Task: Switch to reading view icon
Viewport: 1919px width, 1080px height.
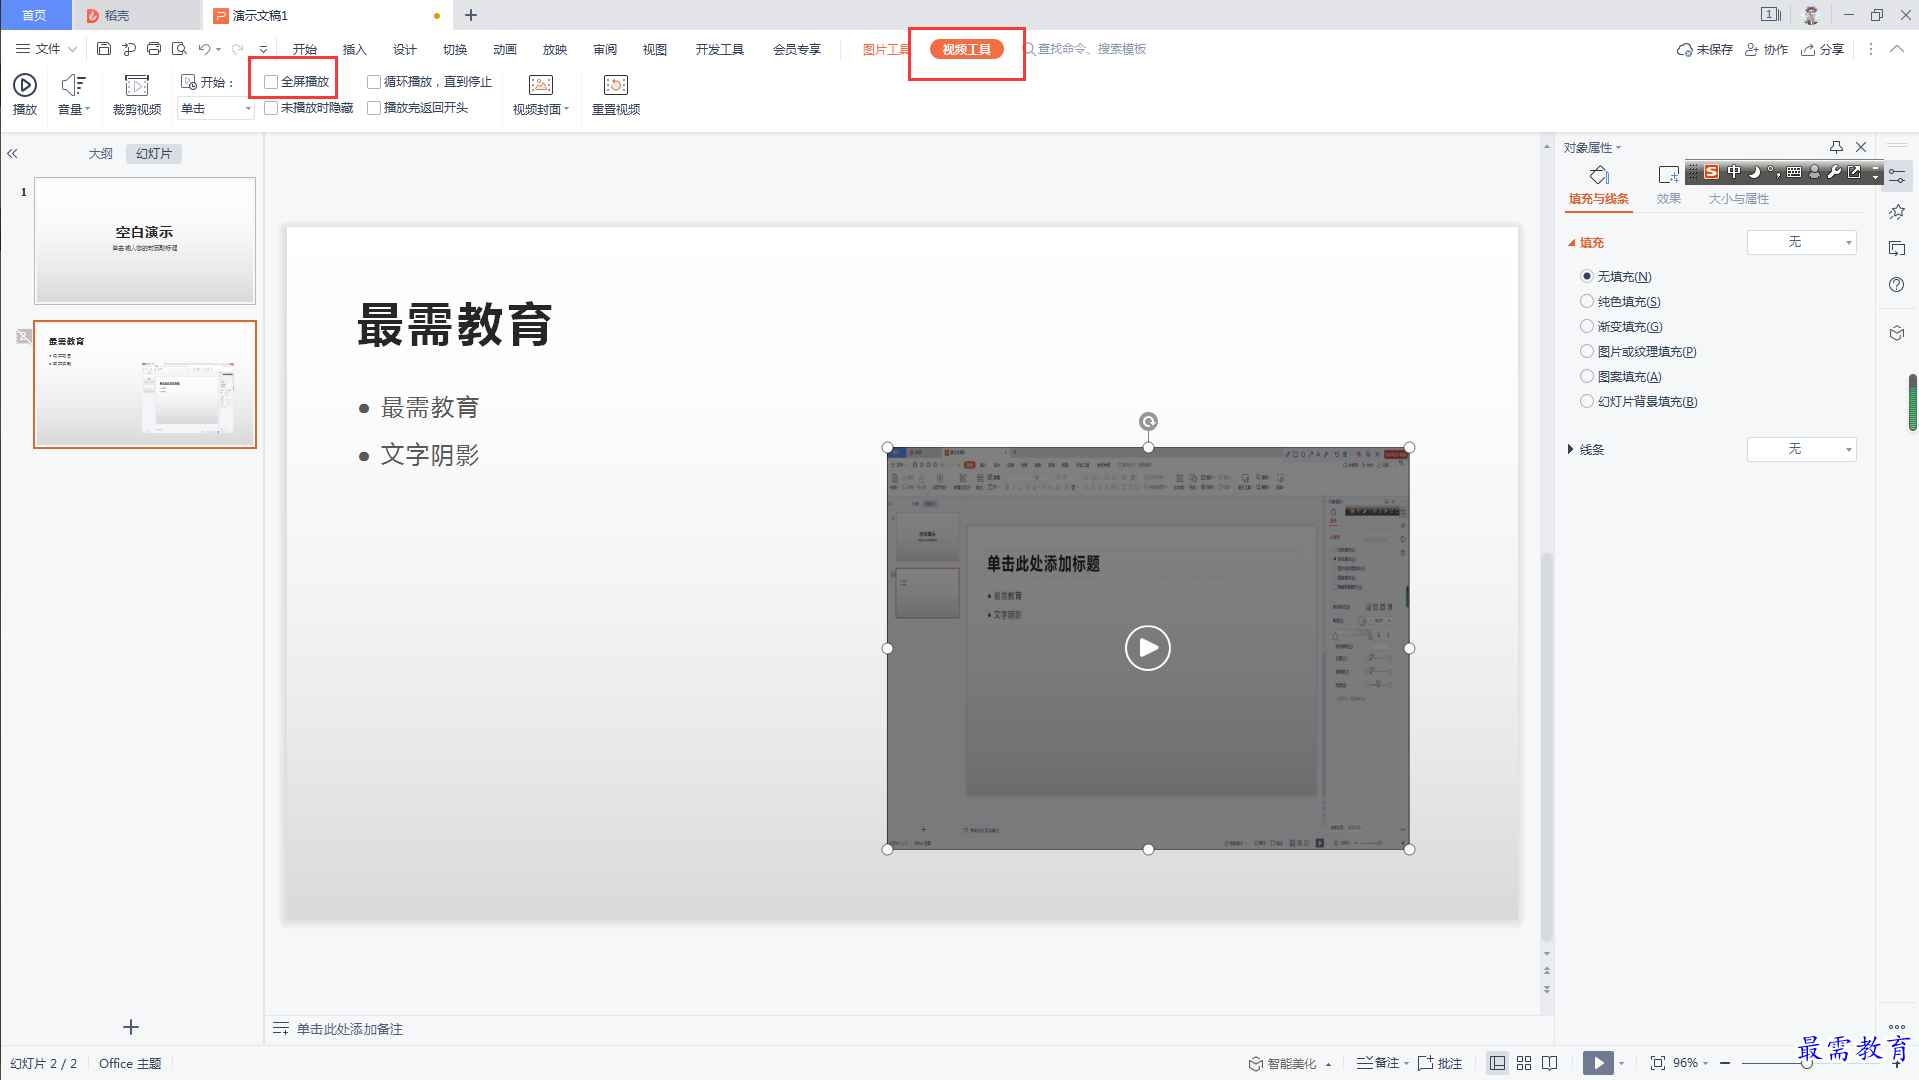Action: (1550, 1063)
